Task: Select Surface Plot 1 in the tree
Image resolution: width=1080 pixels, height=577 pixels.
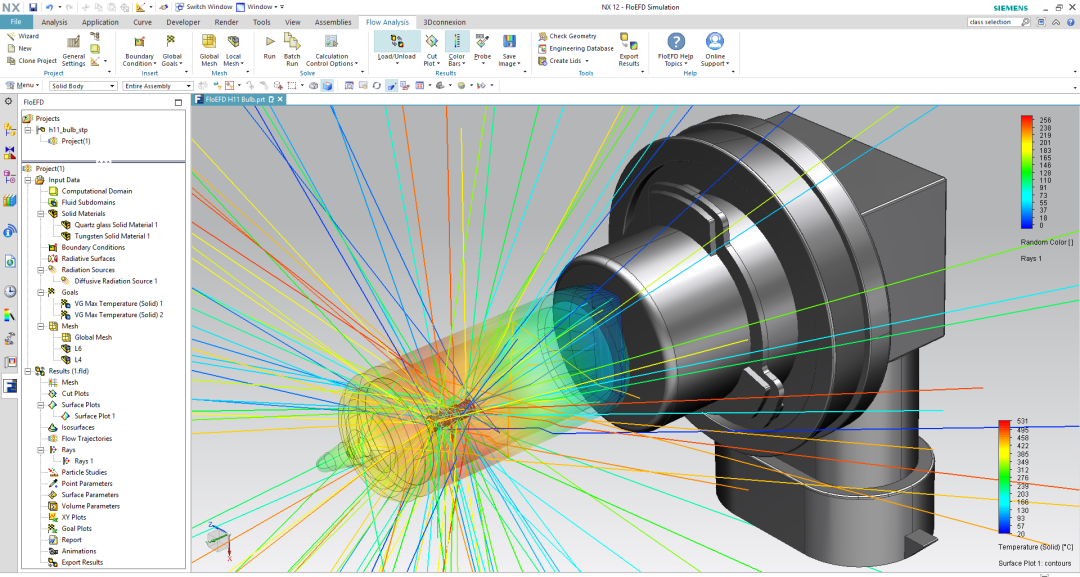Action: 94,416
